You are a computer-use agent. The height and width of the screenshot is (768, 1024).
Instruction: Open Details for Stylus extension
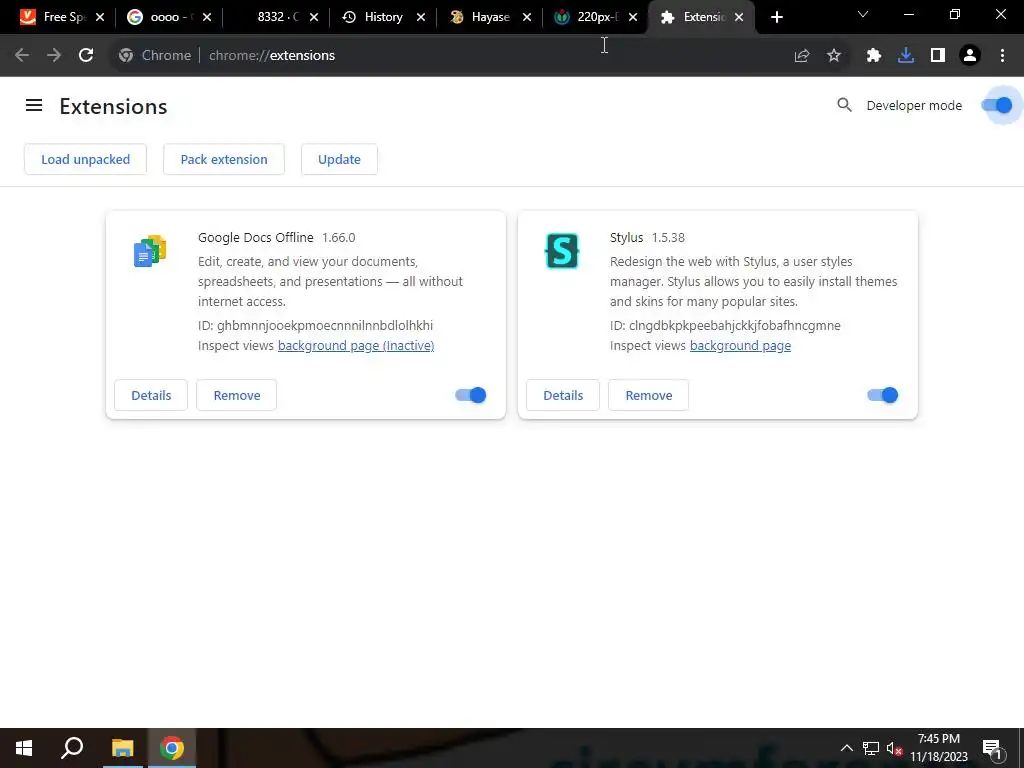click(563, 395)
